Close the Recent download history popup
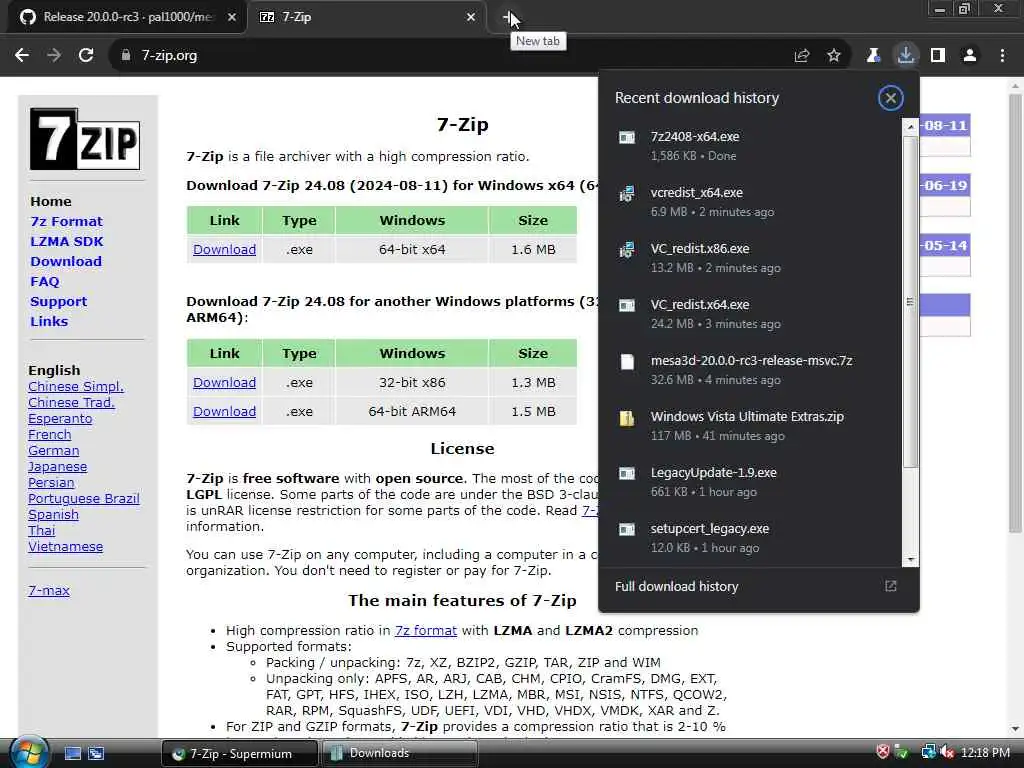Viewport: 1024px width, 768px height. click(890, 98)
